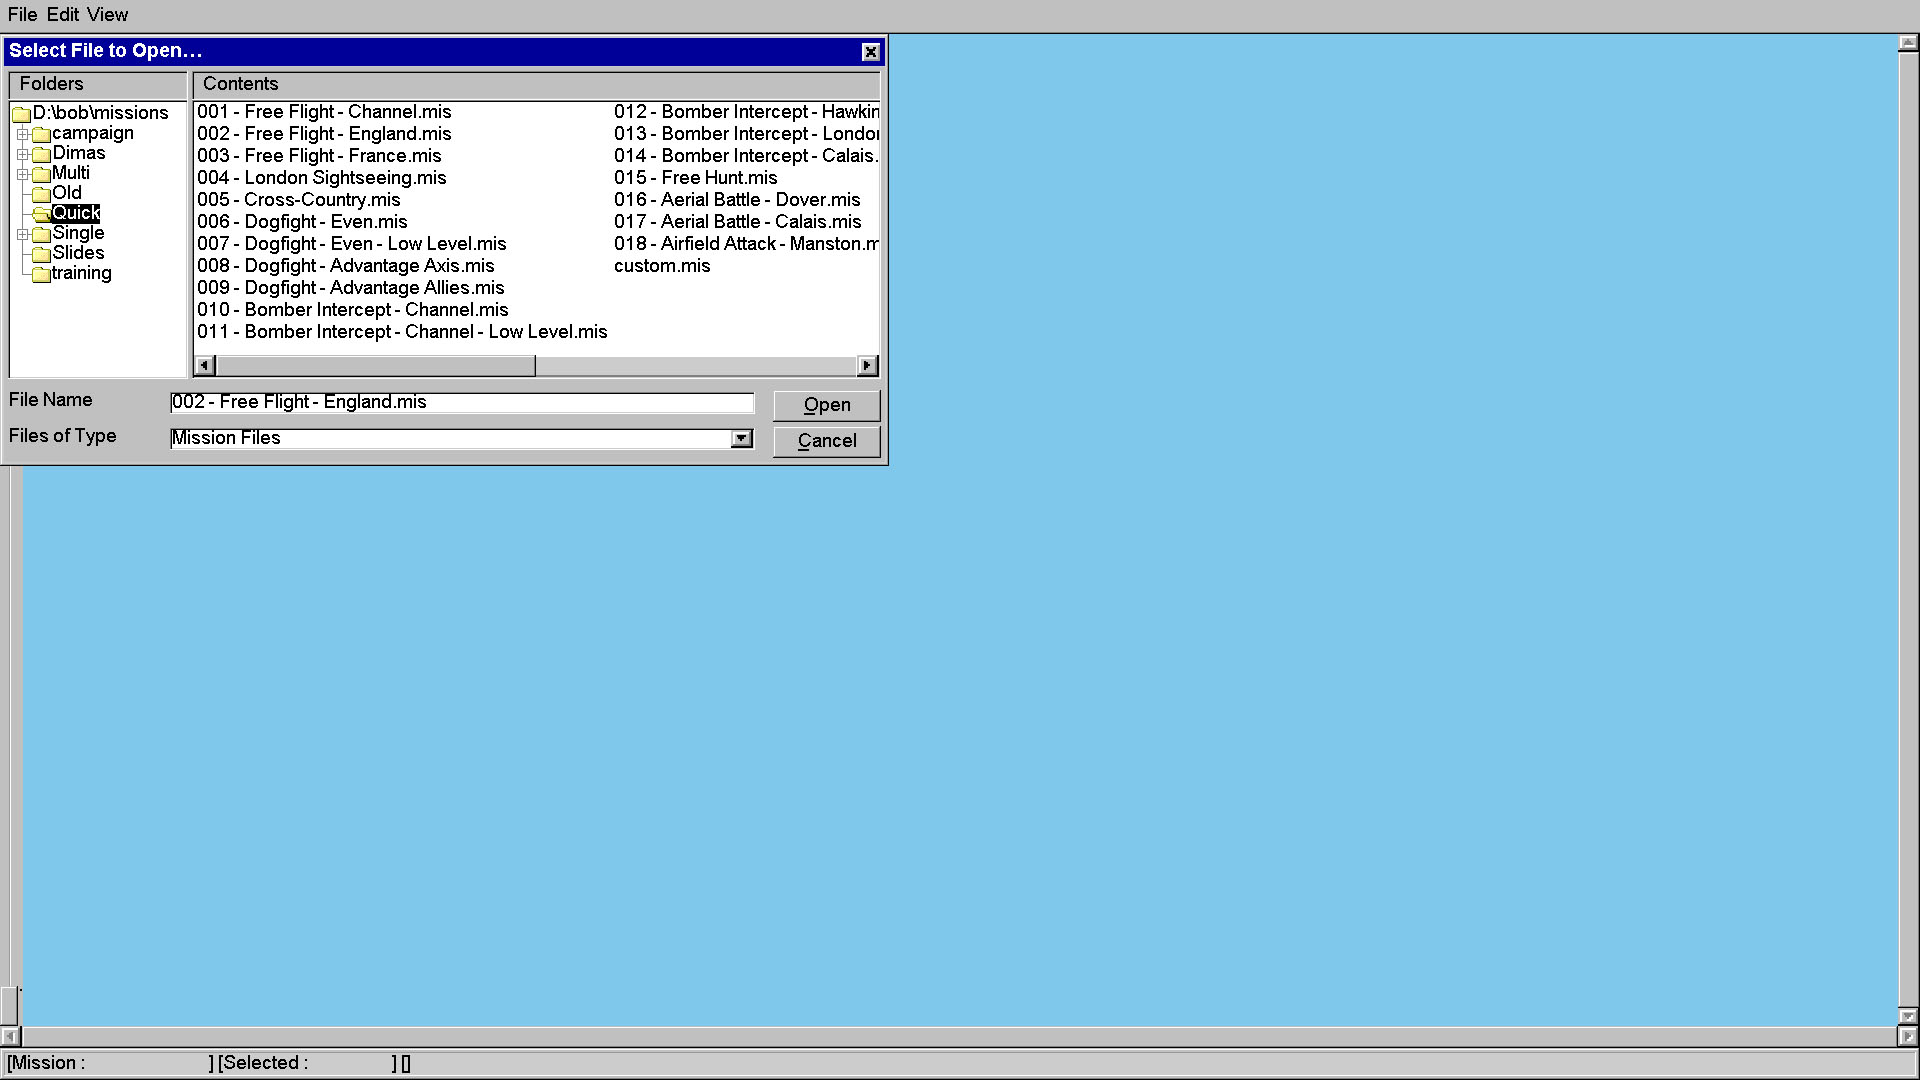The height and width of the screenshot is (1080, 1920).
Task: Click inside the File Name input field
Action: (x=462, y=402)
